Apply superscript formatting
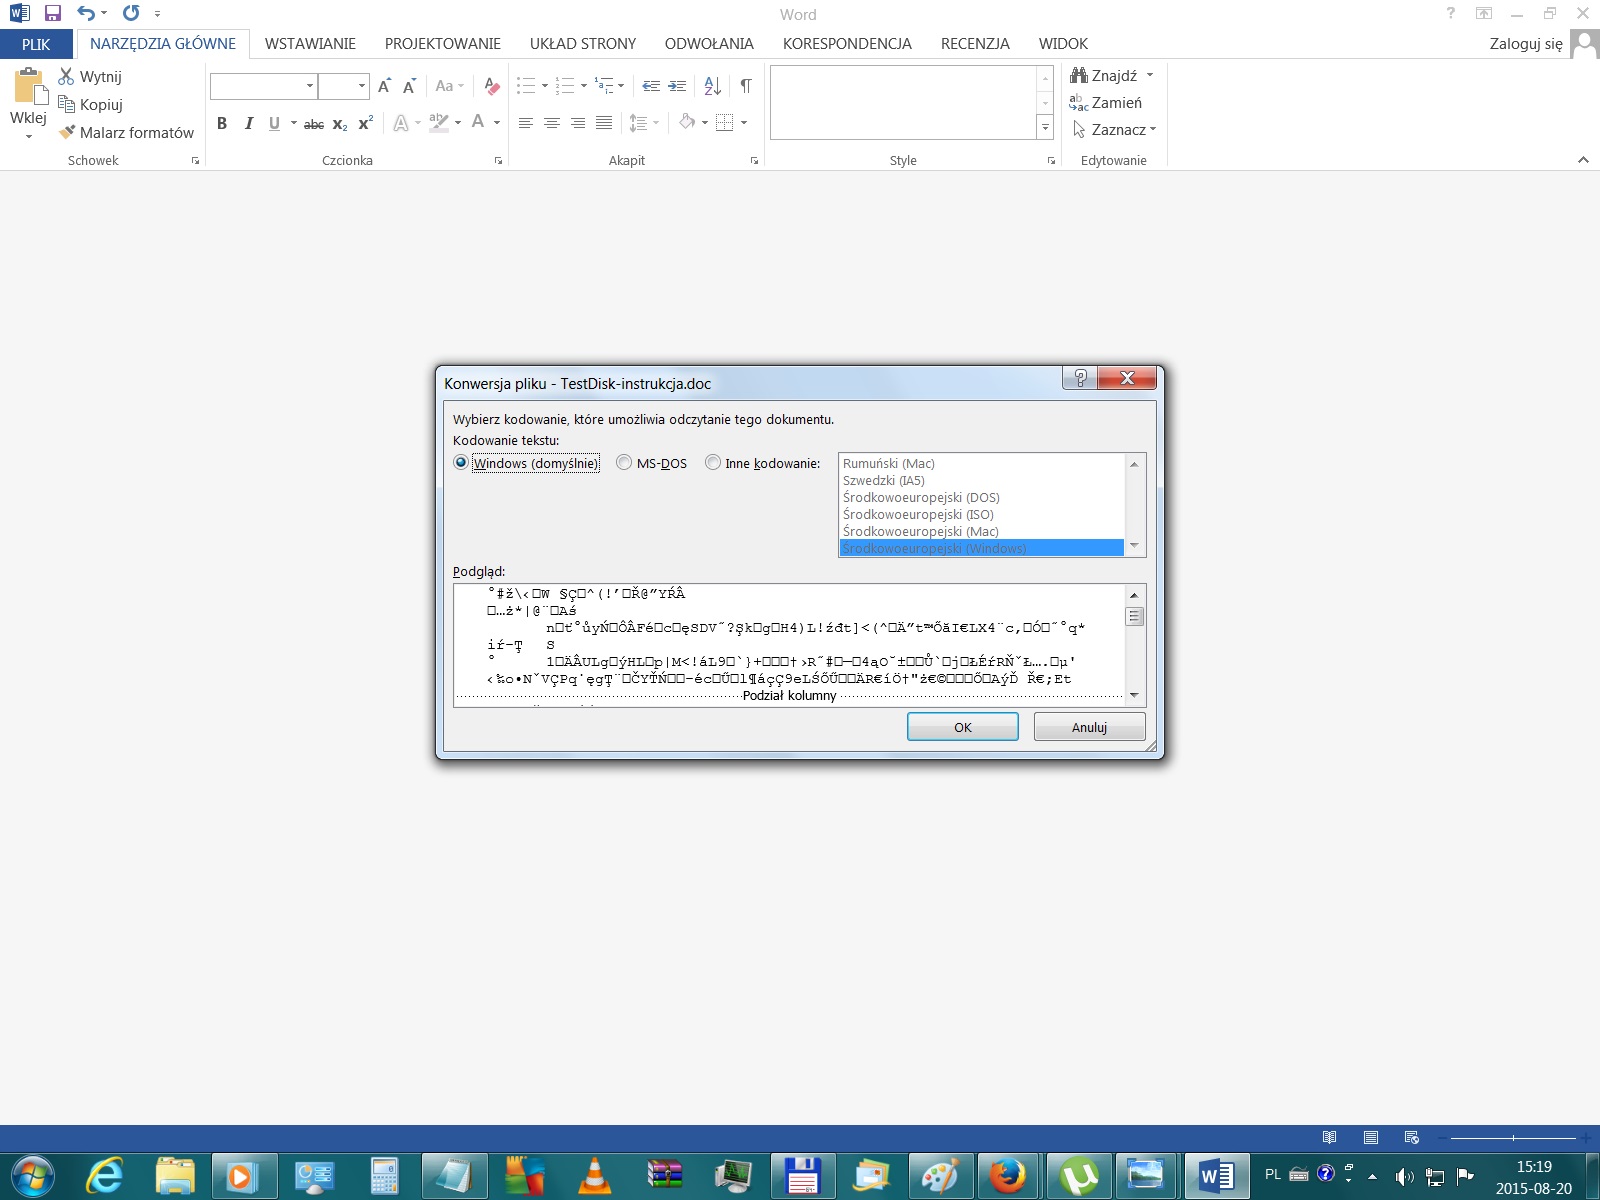The height and width of the screenshot is (1200, 1600). coord(366,123)
